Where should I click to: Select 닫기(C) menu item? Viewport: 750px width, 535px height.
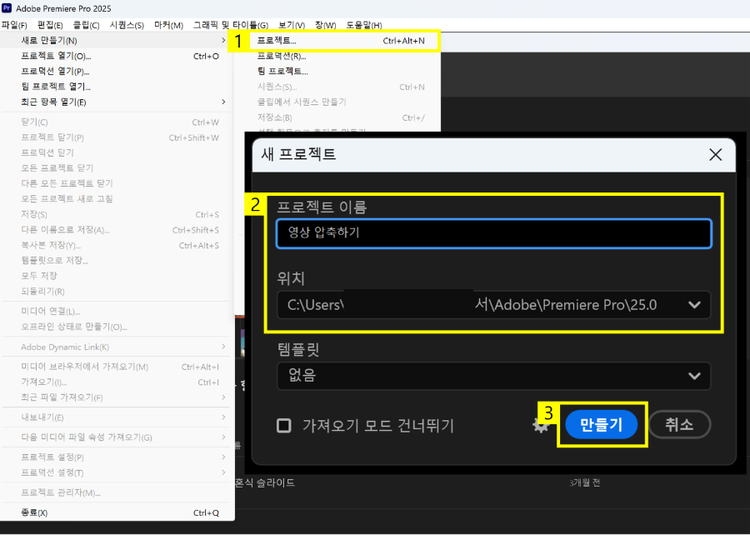click(117, 122)
